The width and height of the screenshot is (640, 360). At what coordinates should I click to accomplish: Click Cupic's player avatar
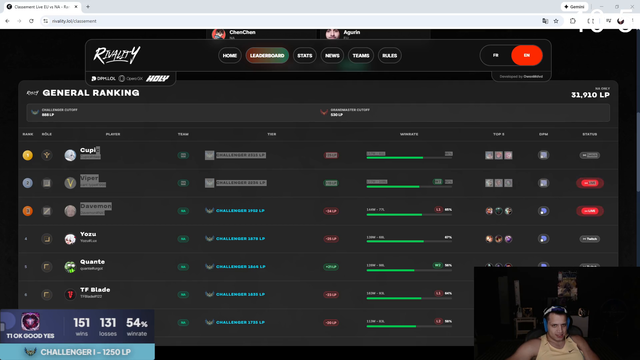coord(70,155)
